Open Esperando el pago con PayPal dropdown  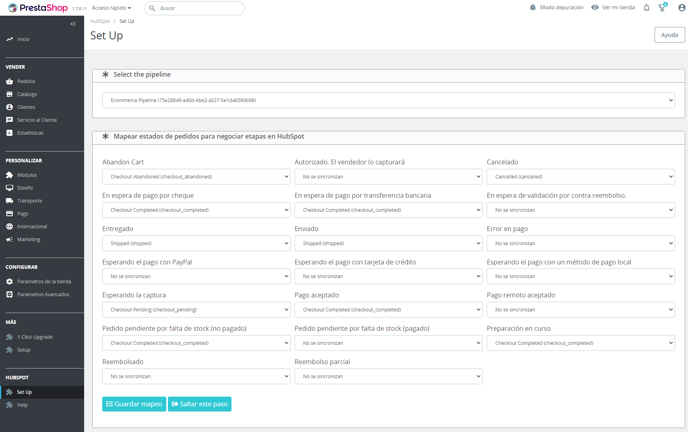tap(196, 276)
